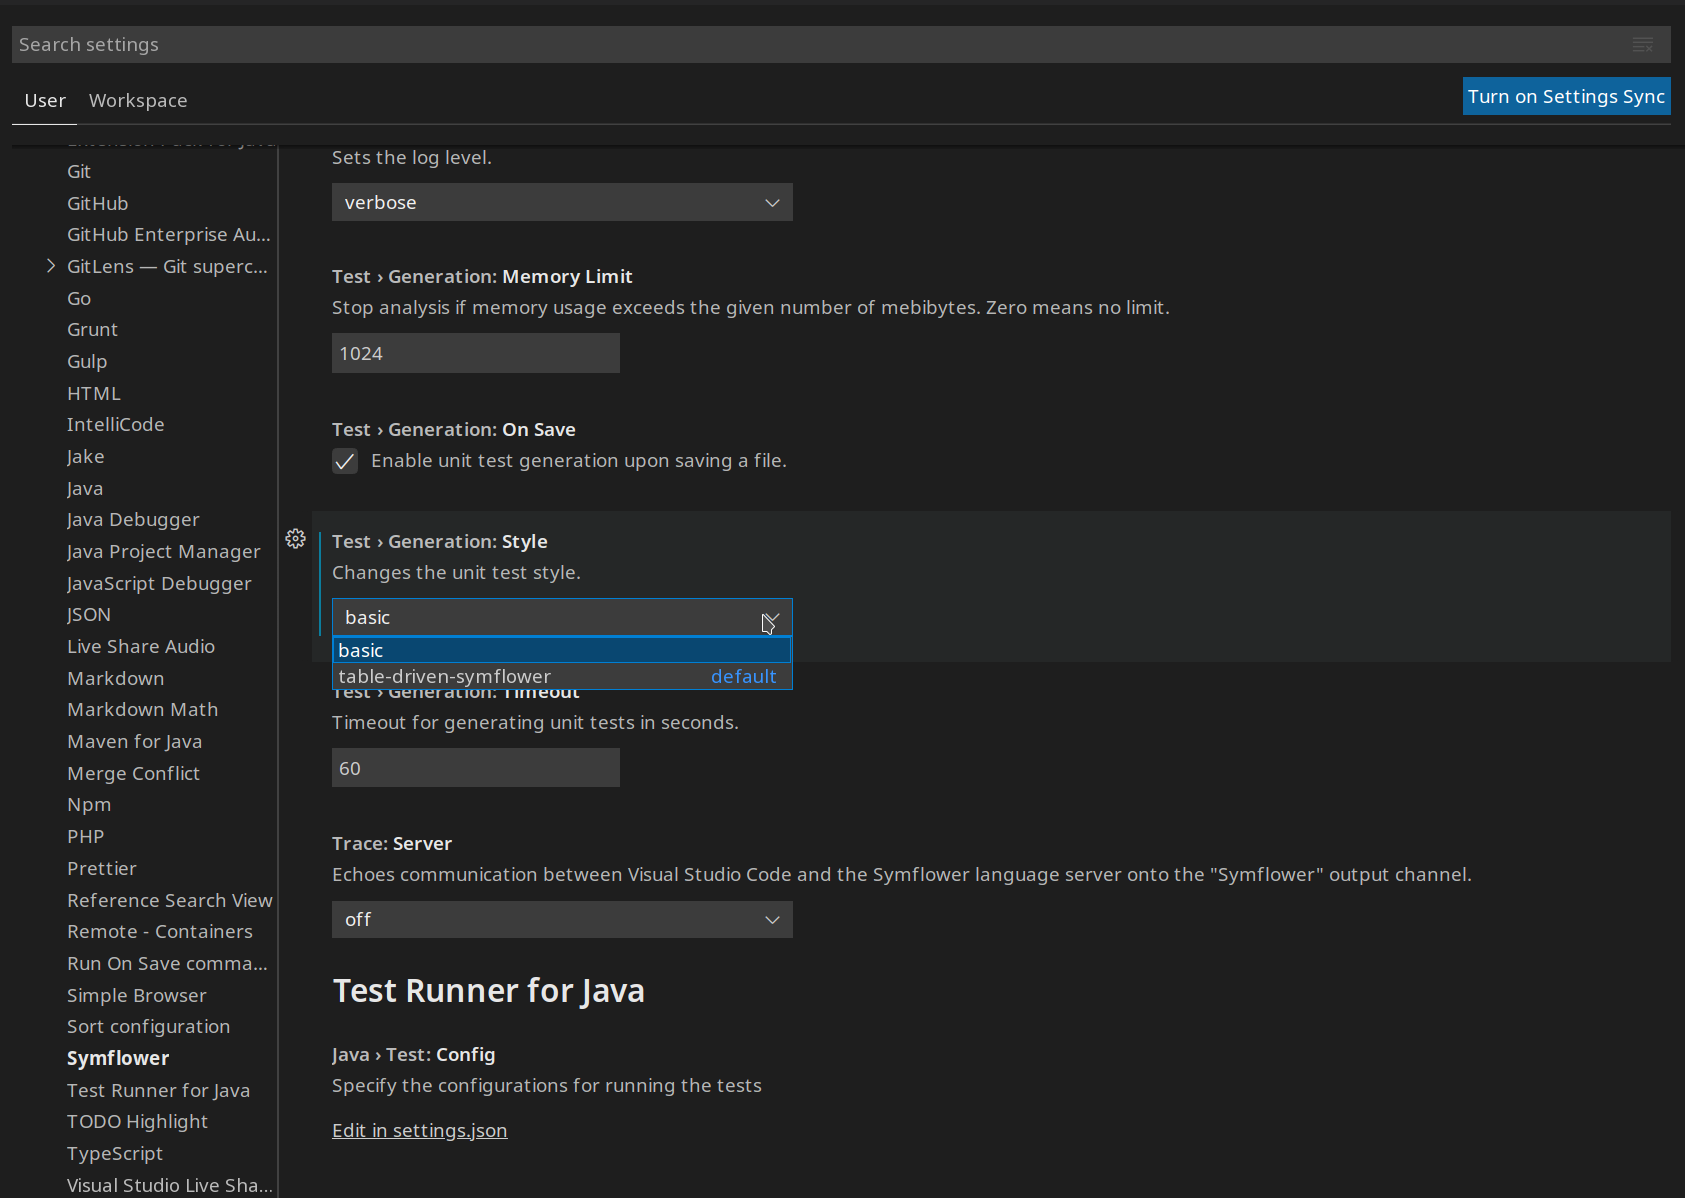Click the Trace: Server setting title
The image size is (1685, 1198).
392,844
